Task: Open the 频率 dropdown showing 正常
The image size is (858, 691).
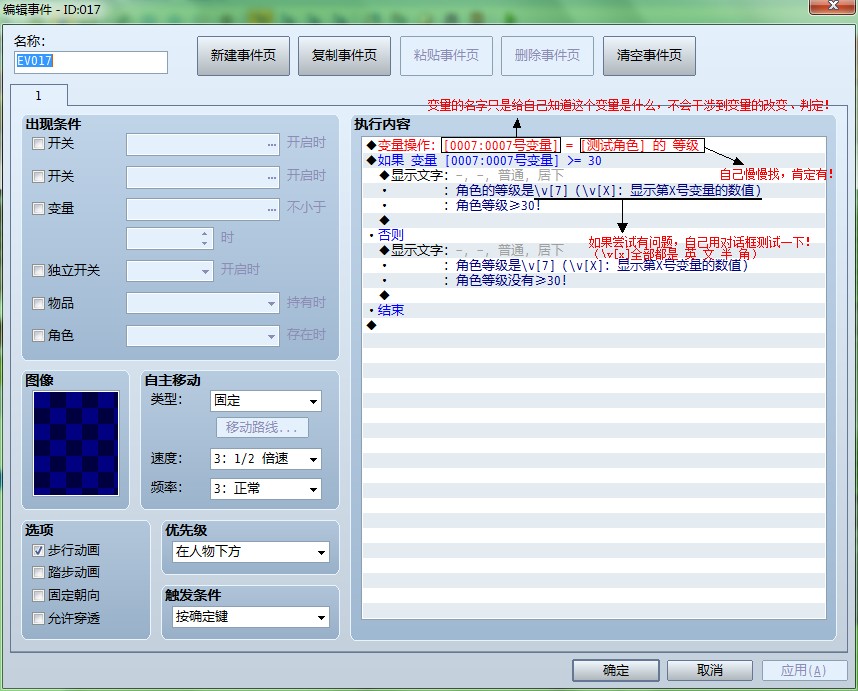Action: tap(266, 489)
